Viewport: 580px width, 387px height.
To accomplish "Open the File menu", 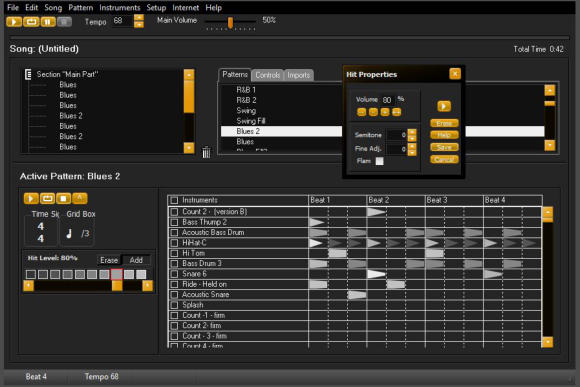I will 13,7.
